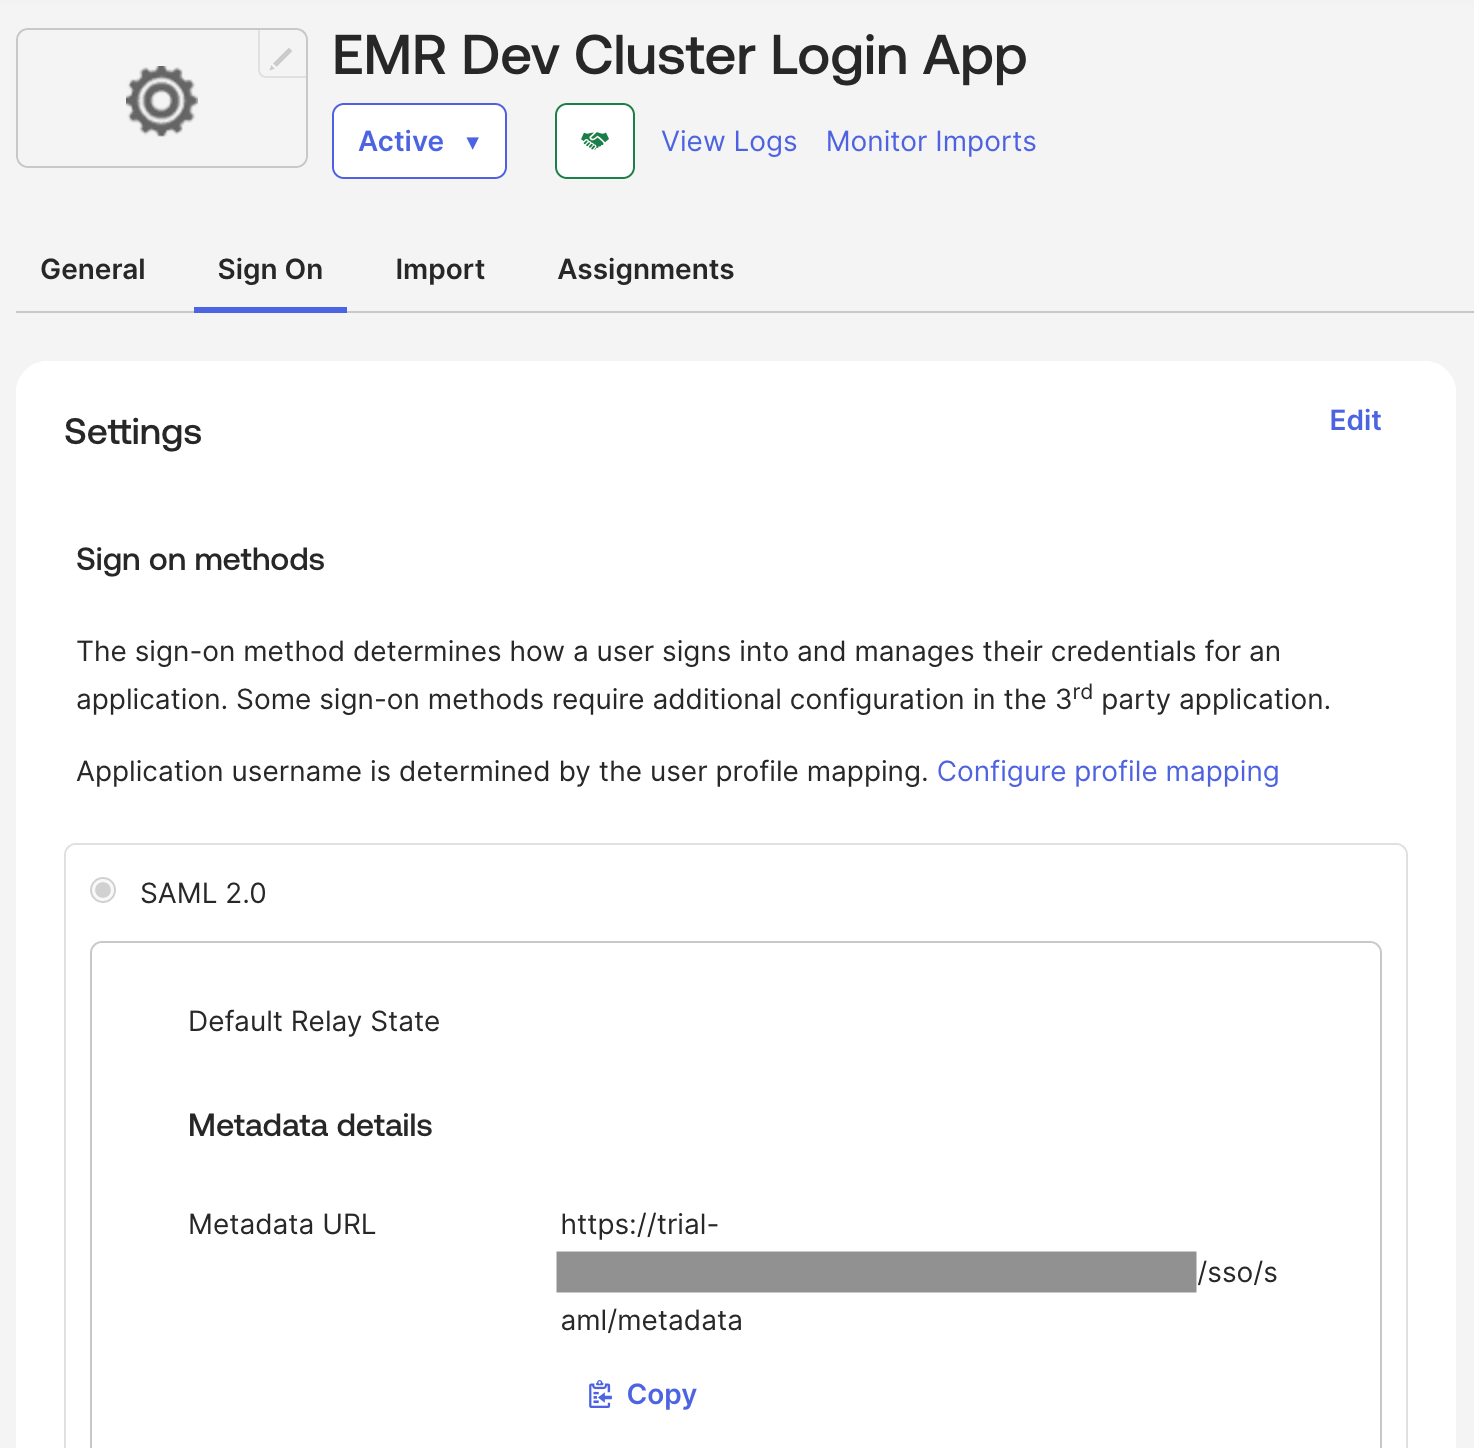Select the SAML 2.0 radio button
1474x1448 pixels.
click(x=103, y=890)
